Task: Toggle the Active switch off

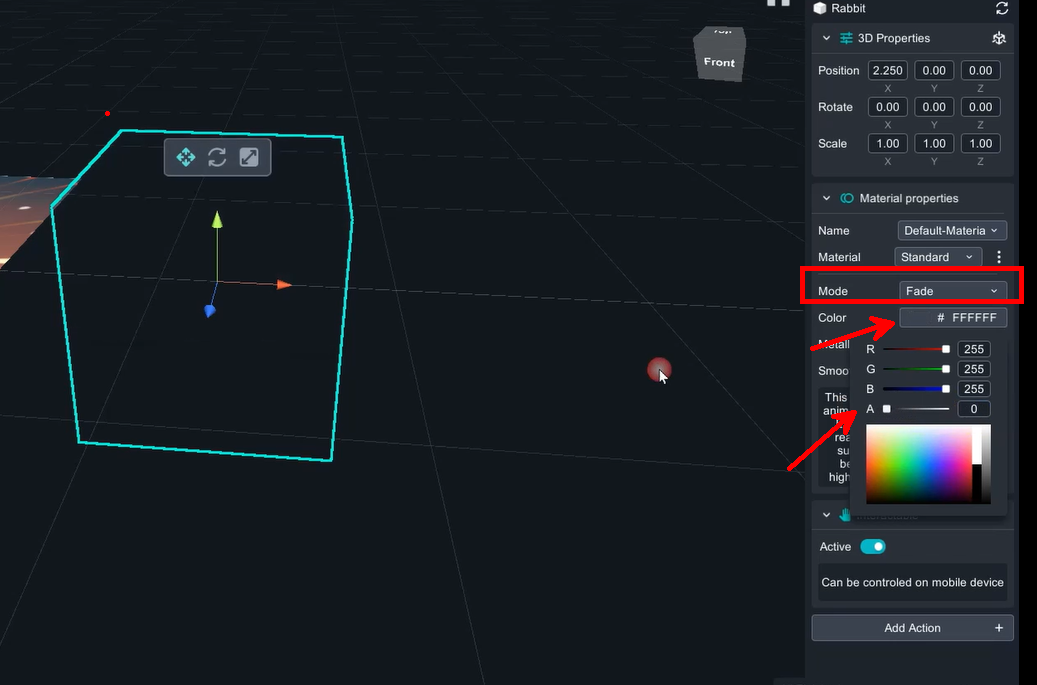Action: tap(873, 547)
